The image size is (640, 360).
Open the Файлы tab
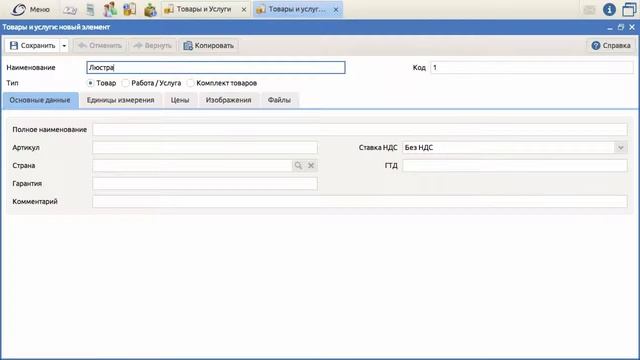tap(279, 100)
